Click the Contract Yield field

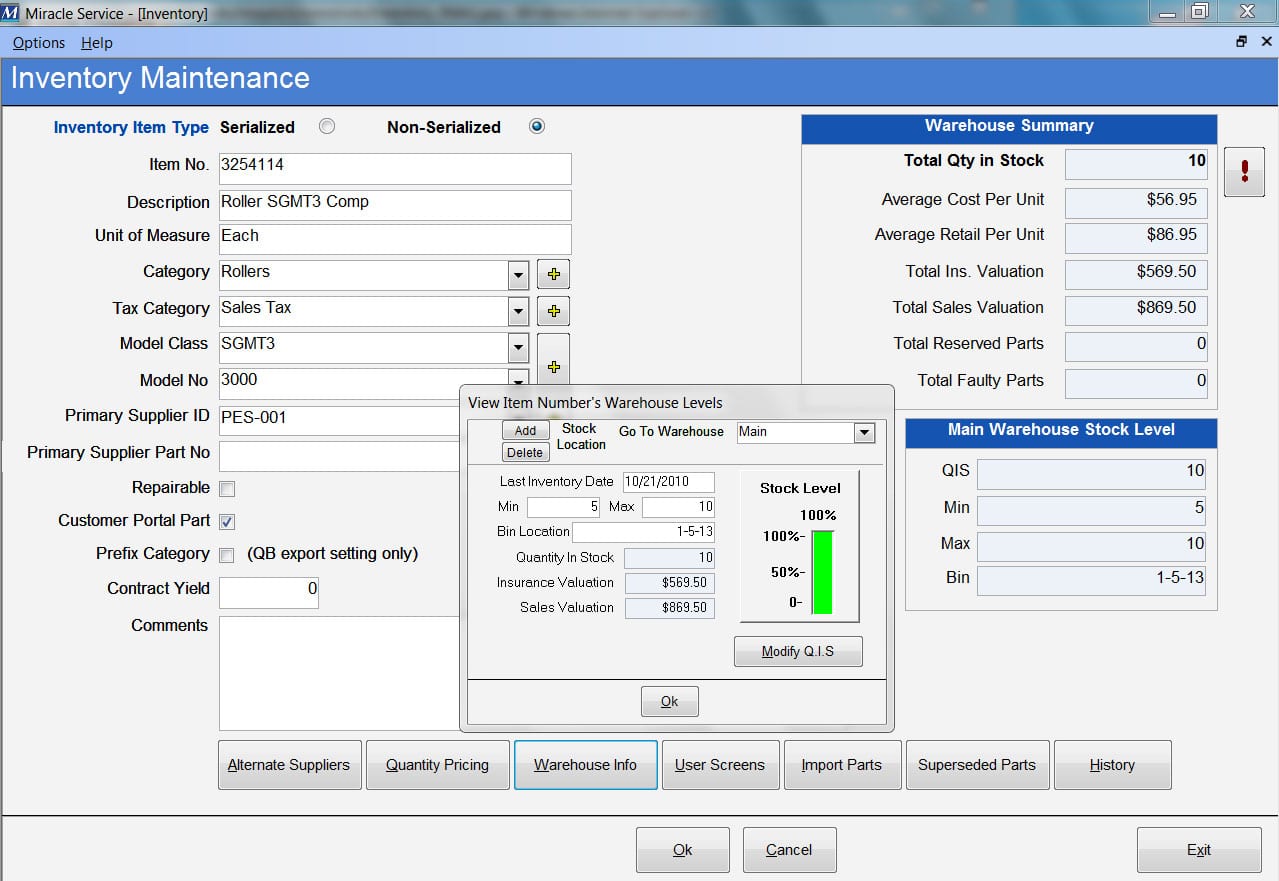269,592
